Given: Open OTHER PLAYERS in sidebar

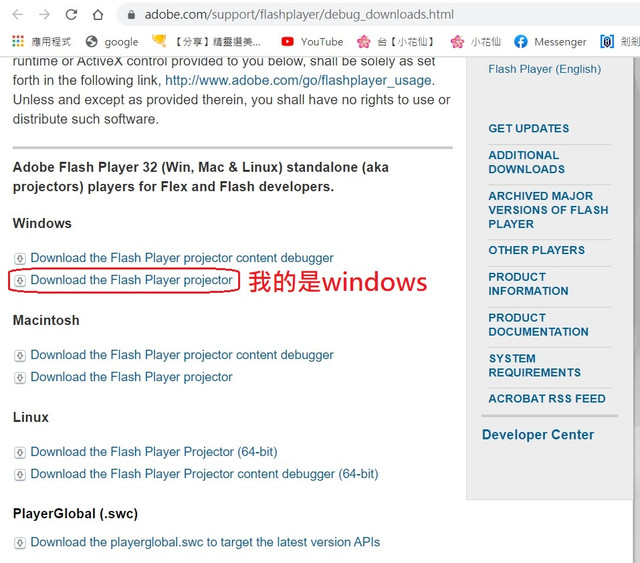Looking at the screenshot, I should (x=536, y=250).
